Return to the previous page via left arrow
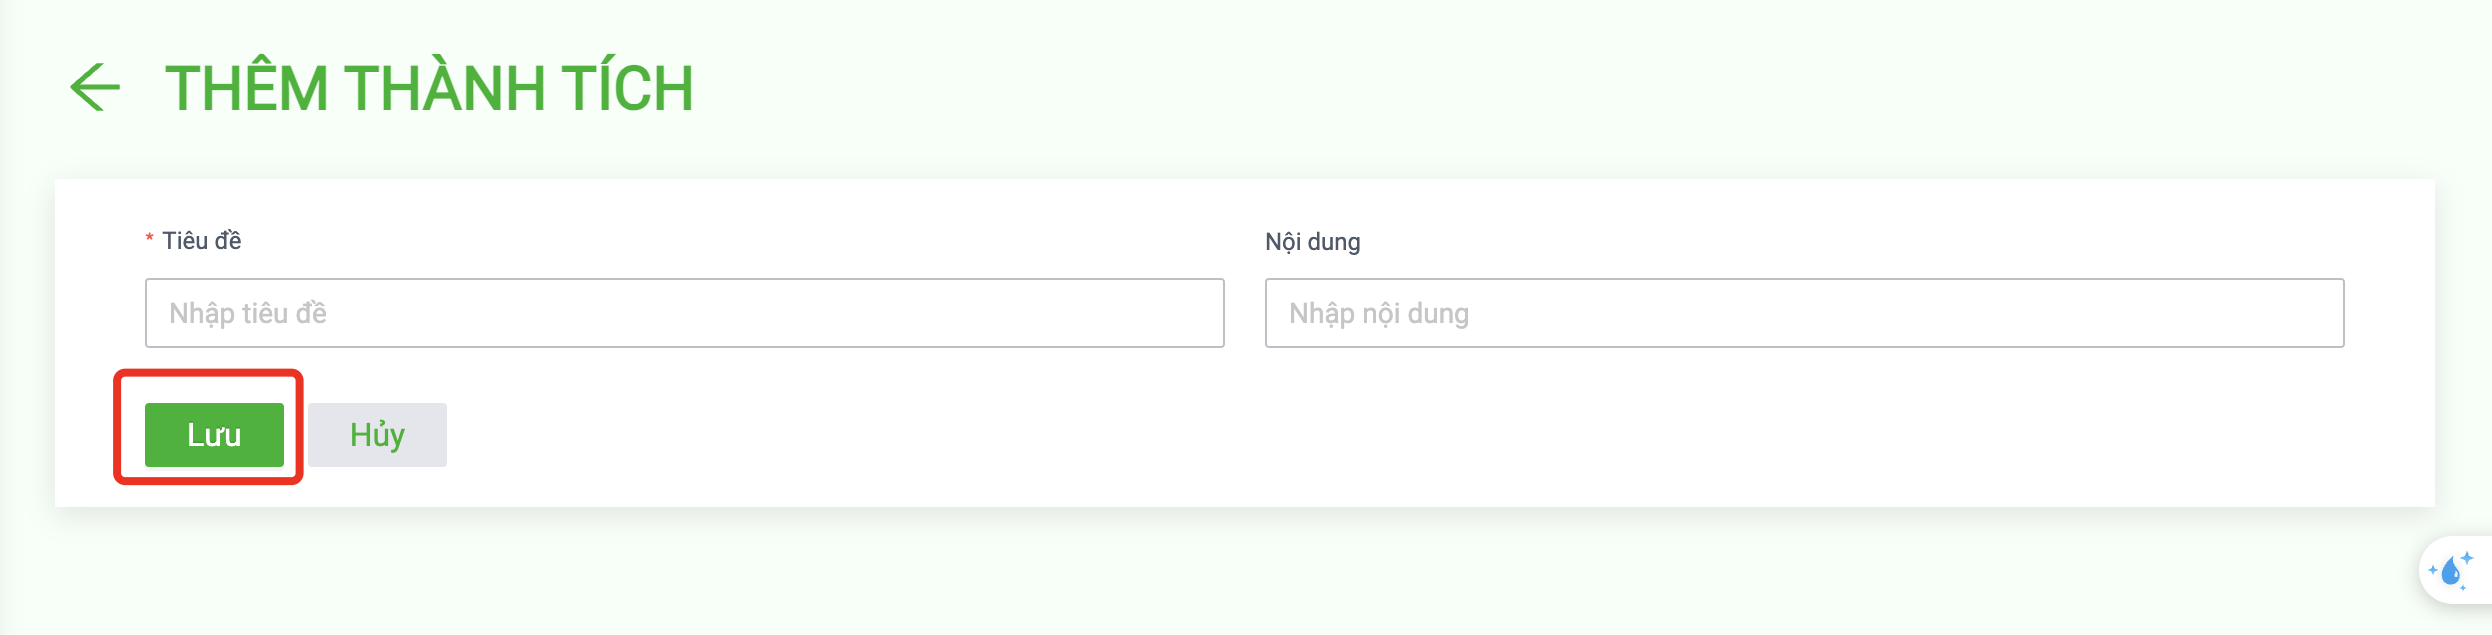 [x=95, y=87]
